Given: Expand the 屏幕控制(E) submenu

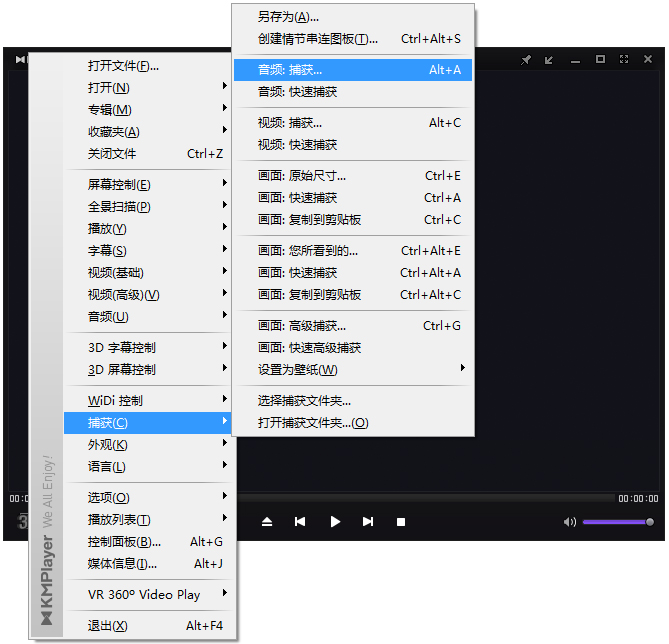Looking at the screenshot, I should (148, 184).
